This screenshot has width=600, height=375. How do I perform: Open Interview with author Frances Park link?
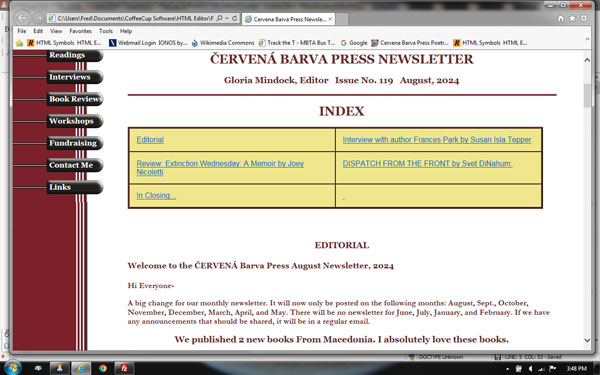point(437,140)
